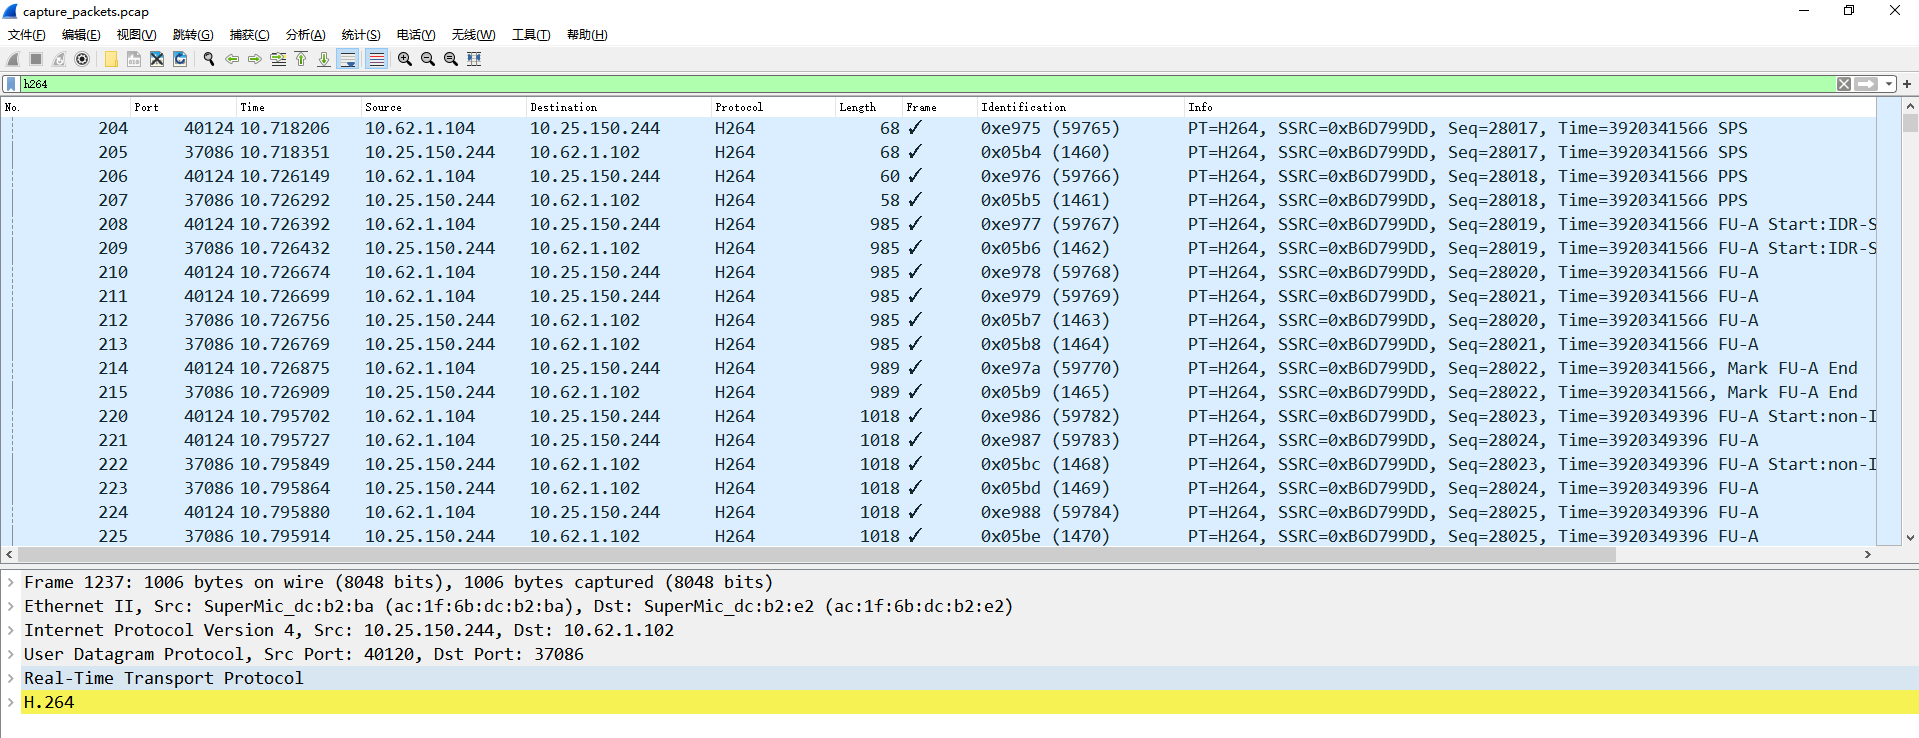Screen dimensions: 1919x738
Task: Toggle auto-scroll during live capture
Action: tap(348, 59)
